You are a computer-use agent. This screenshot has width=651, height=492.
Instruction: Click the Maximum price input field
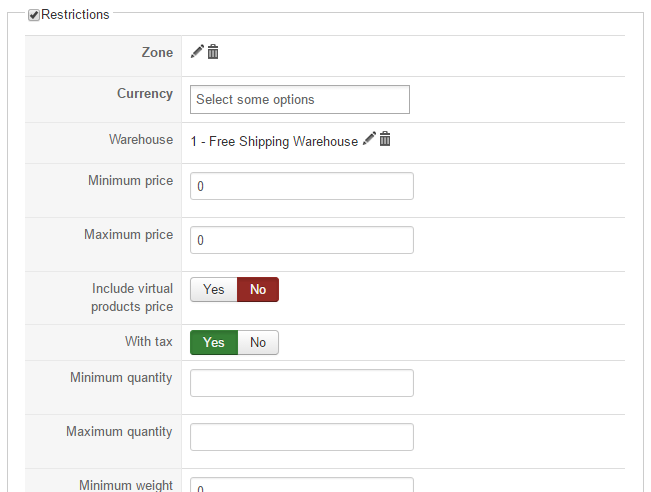301,240
